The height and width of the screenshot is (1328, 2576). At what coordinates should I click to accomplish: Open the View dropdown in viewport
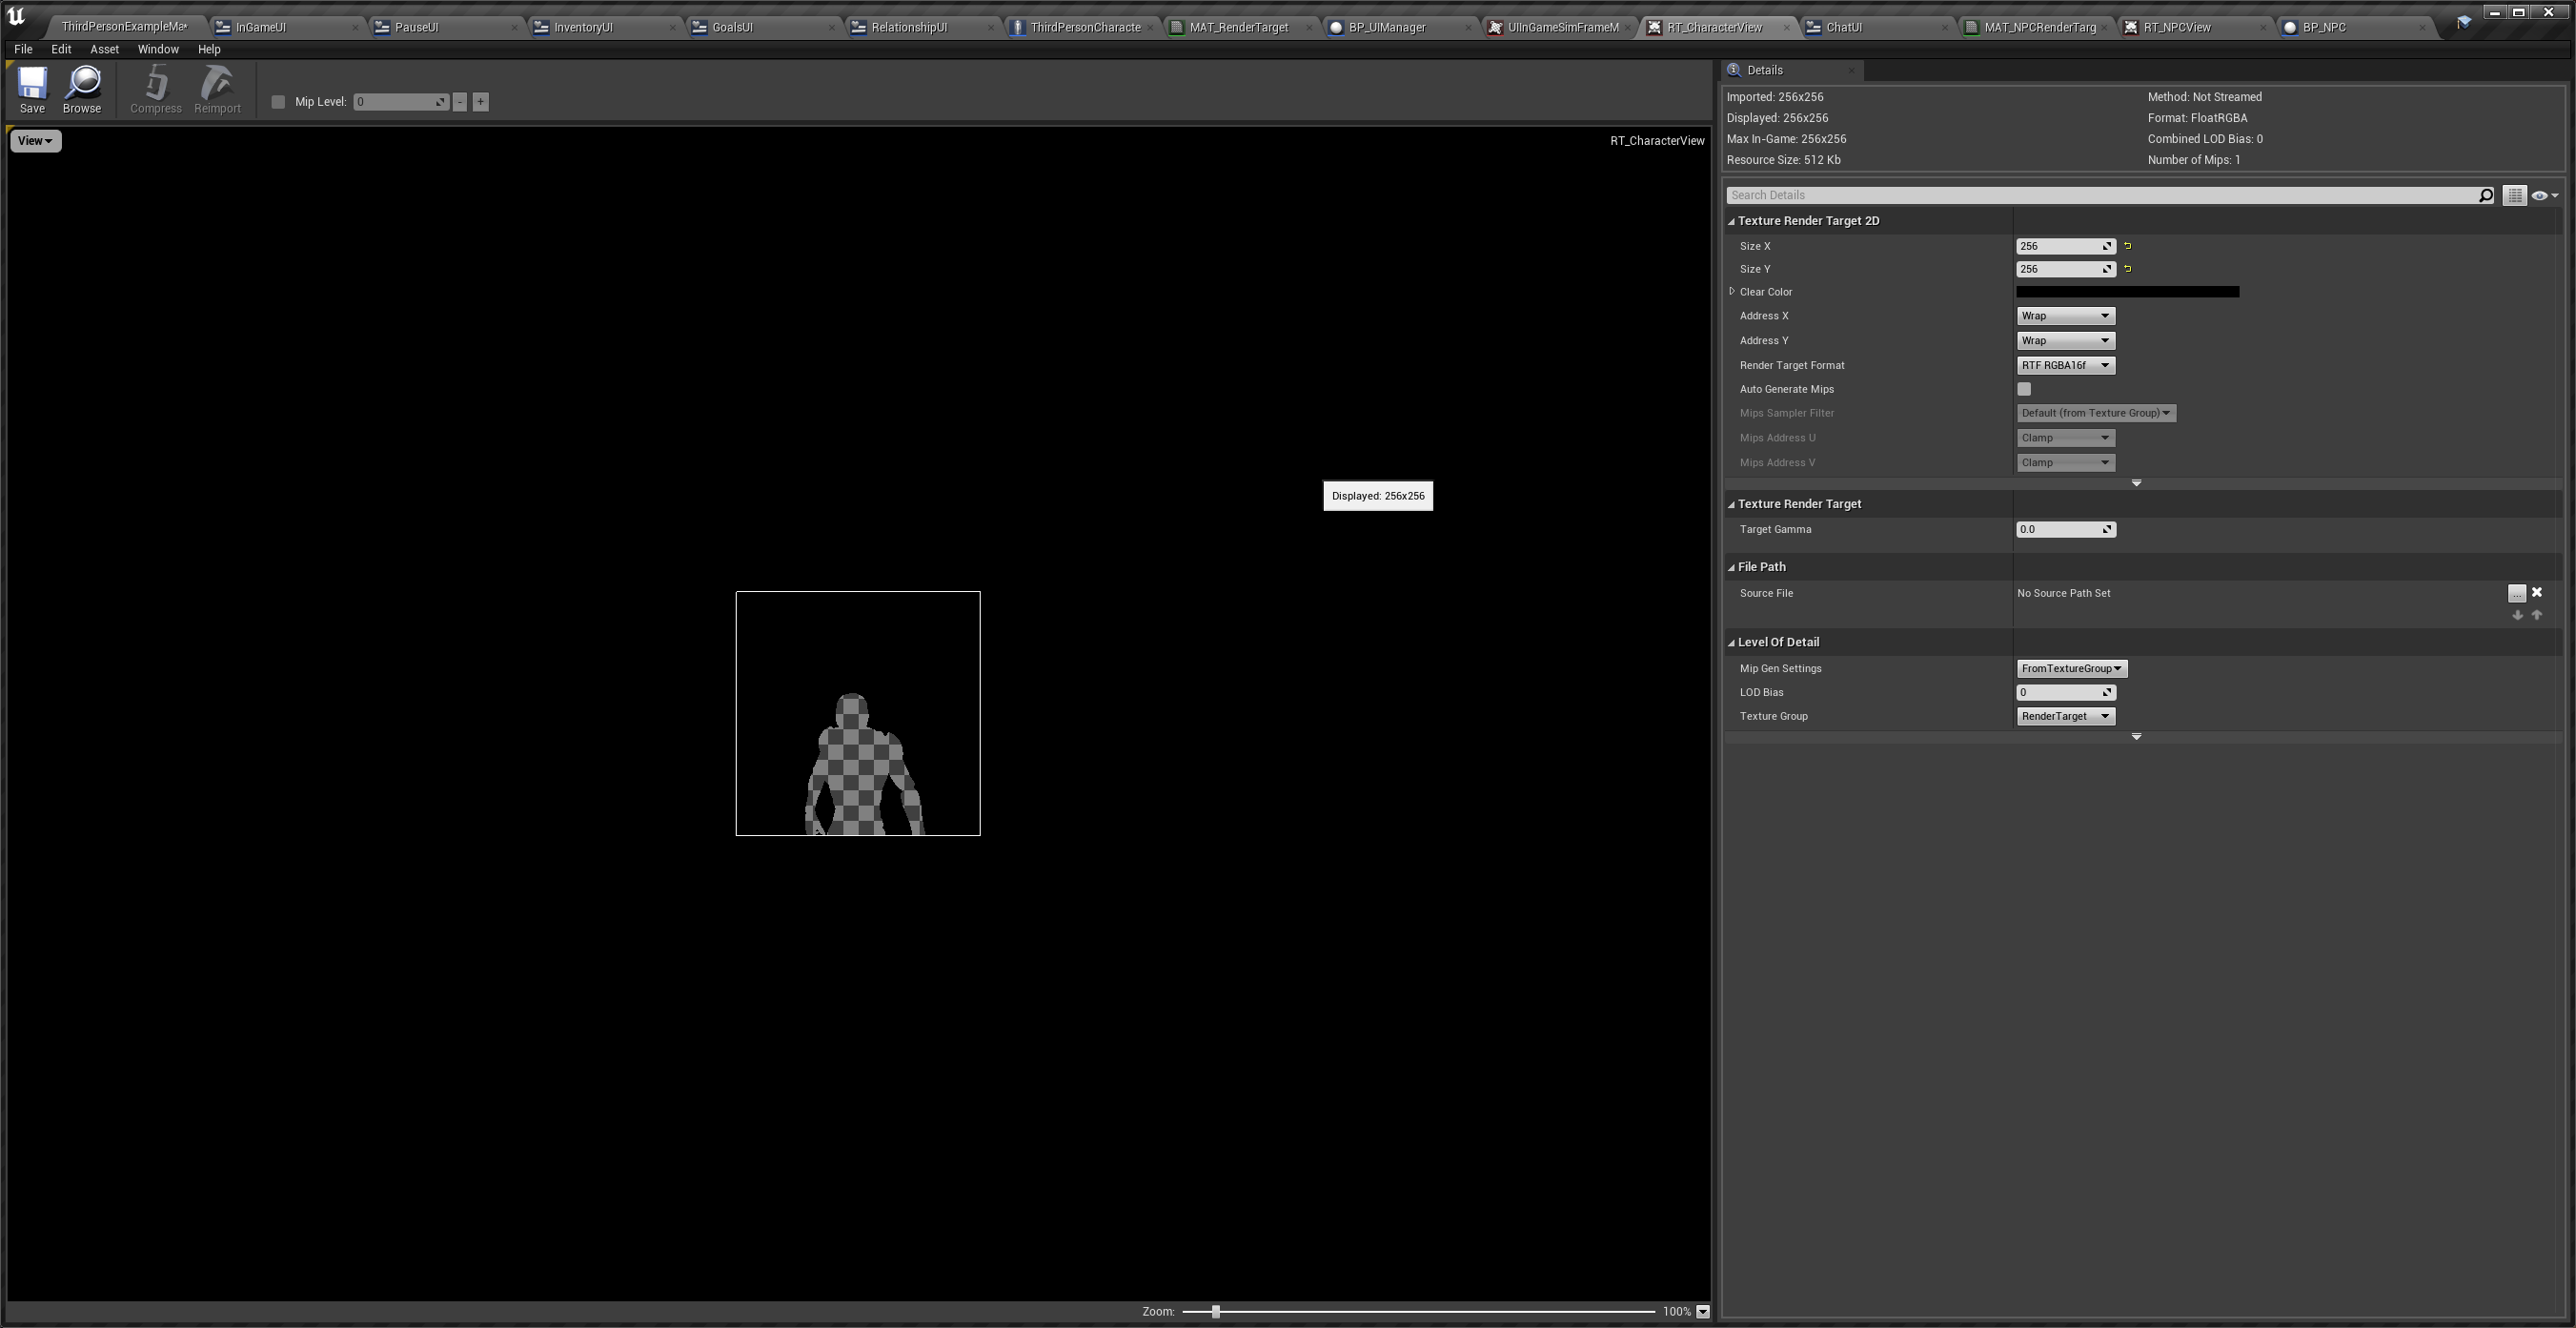point(35,141)
